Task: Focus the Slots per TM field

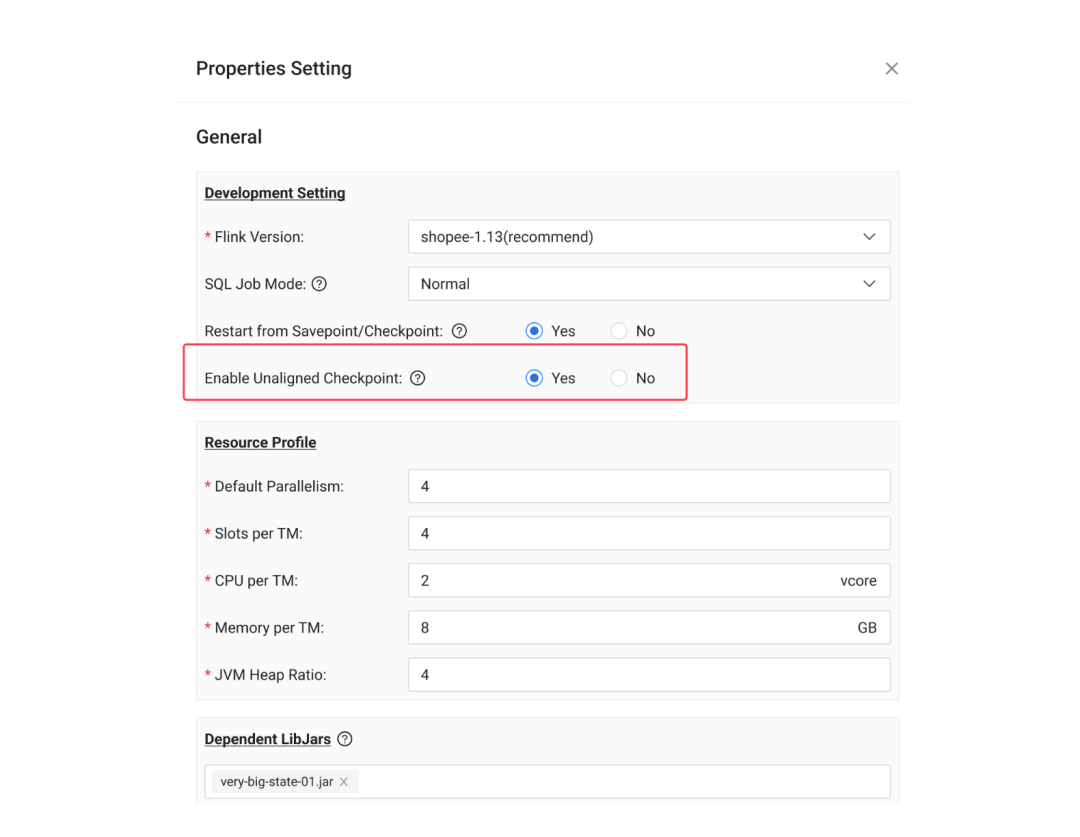Action: coord(648,533)
